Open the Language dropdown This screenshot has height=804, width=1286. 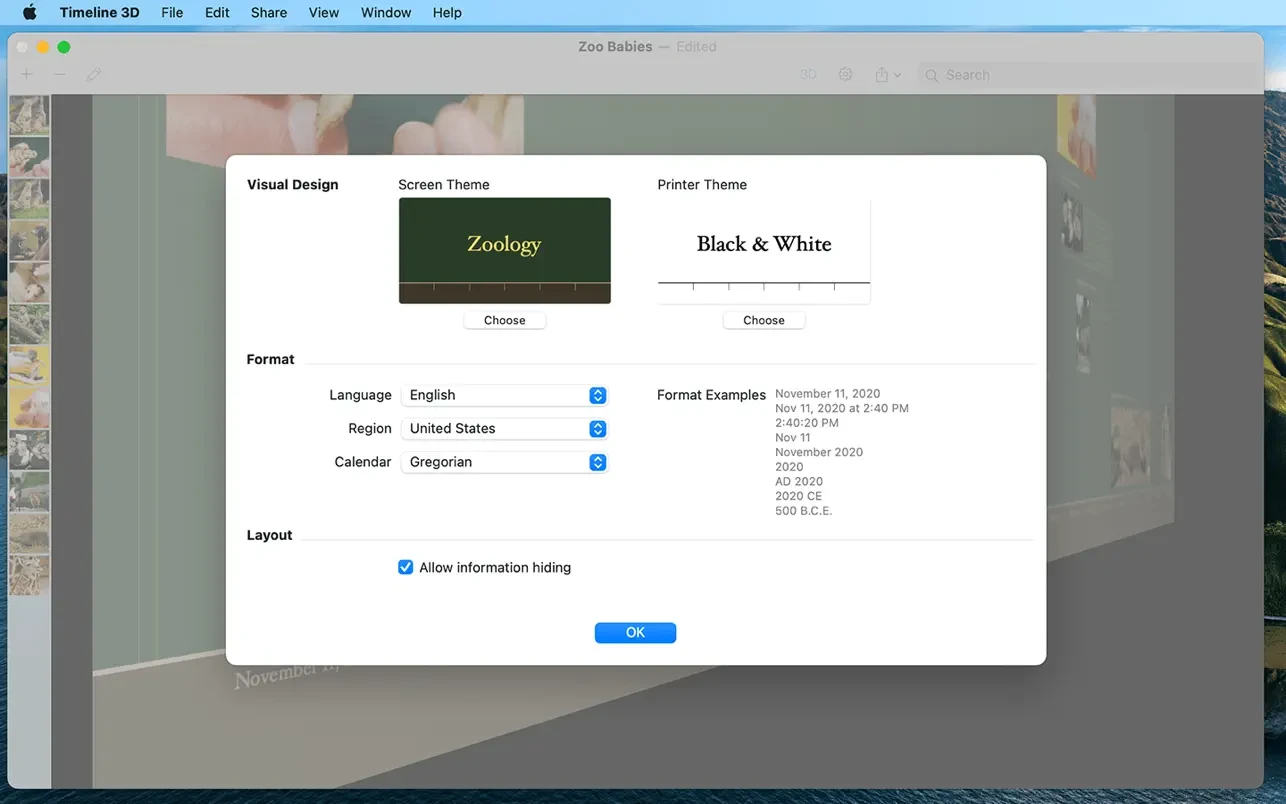504,395
